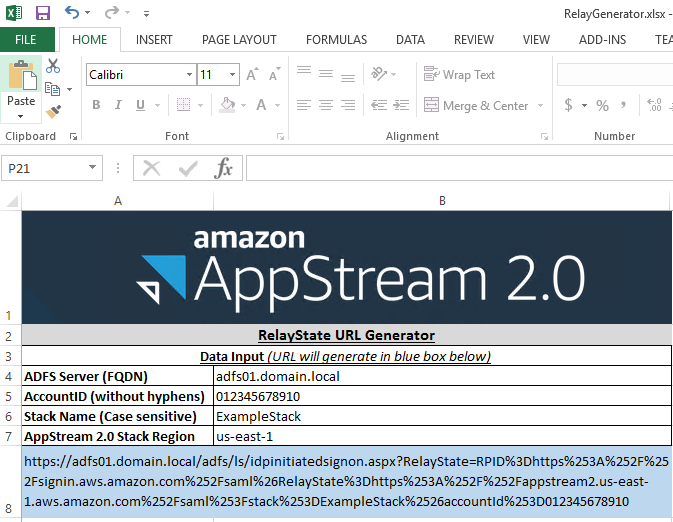The width and height of the screenshot is (673, 522).
Task: Open Merge & Center dropdown arrow
Action: tap(540, 105)
